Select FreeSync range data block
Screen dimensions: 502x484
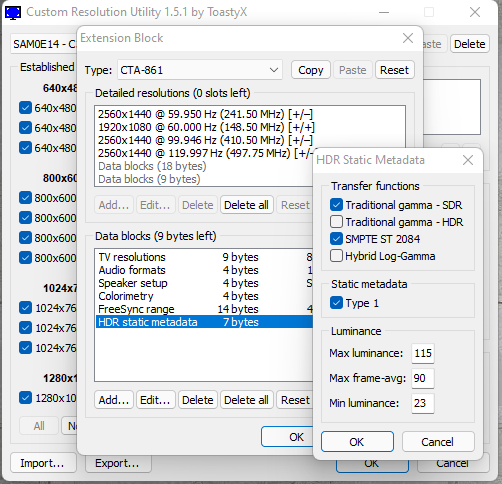point(204,309)
